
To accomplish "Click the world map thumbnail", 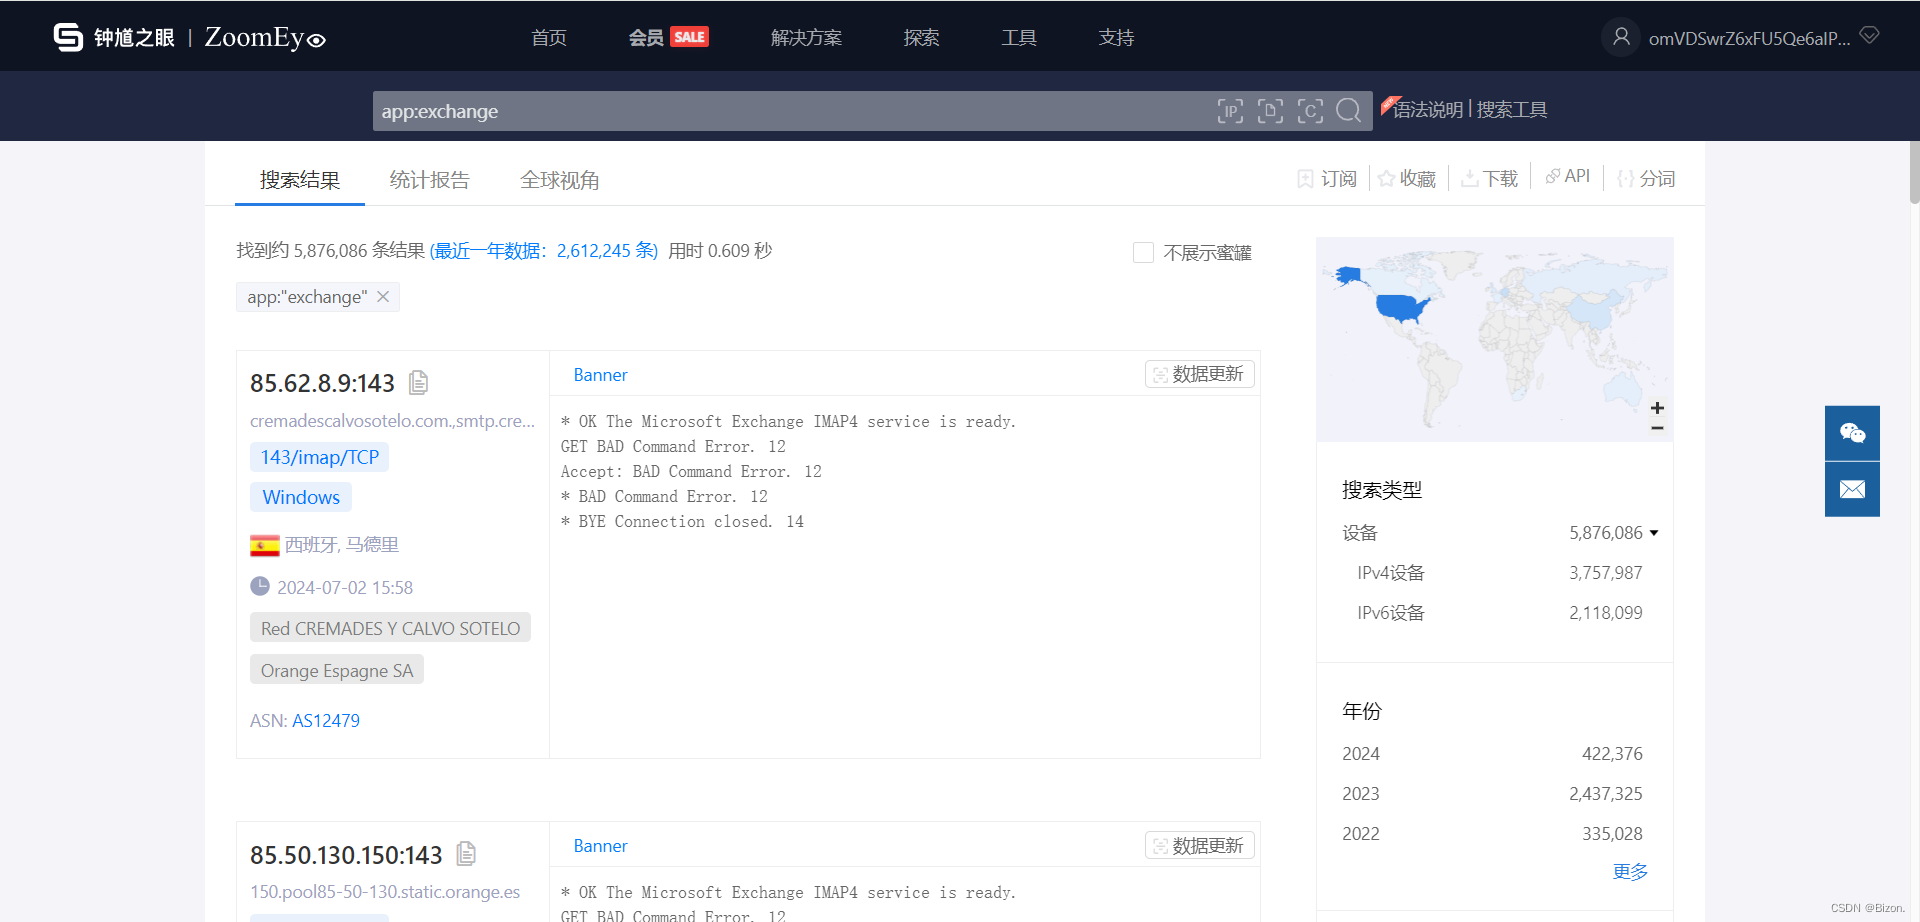I will pos(1494,340).
